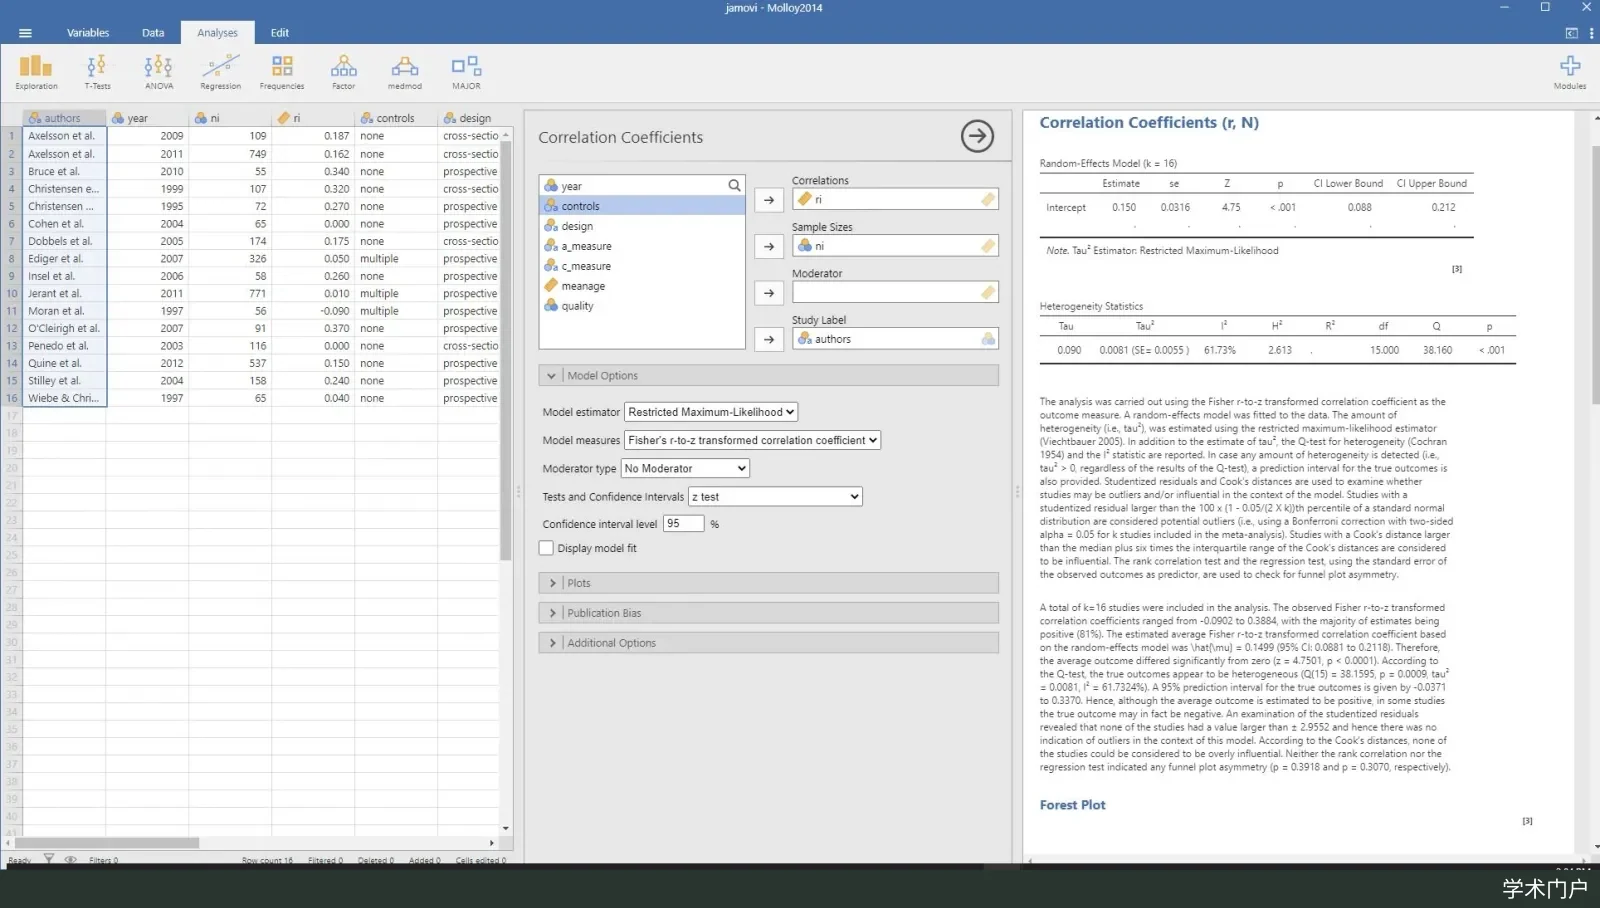This screenshot has width=1600, height=908.
Task: Collapse the Model Options section
Action: (x=768, y=376)
